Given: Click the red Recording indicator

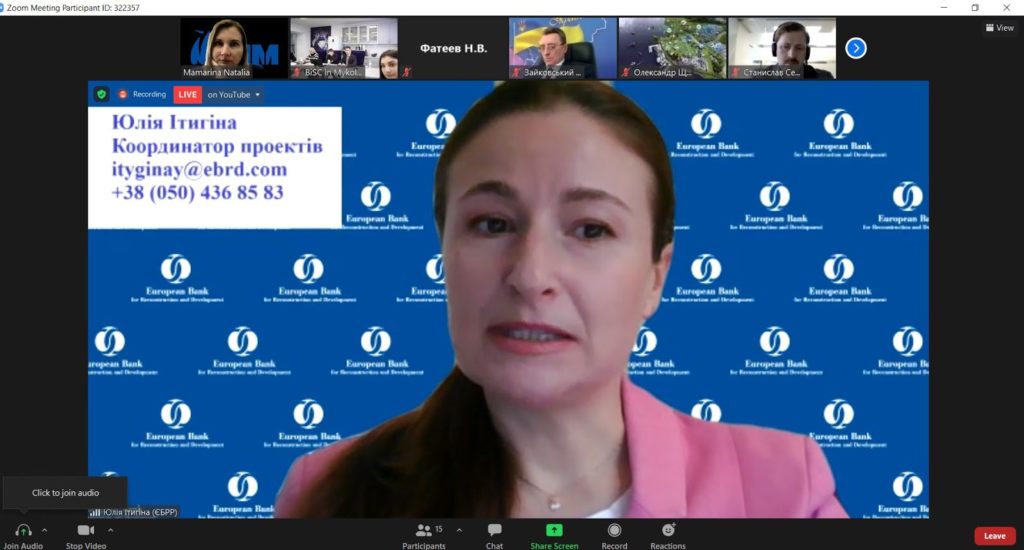Looking at the screenshot, I should (x=143, y=94).
